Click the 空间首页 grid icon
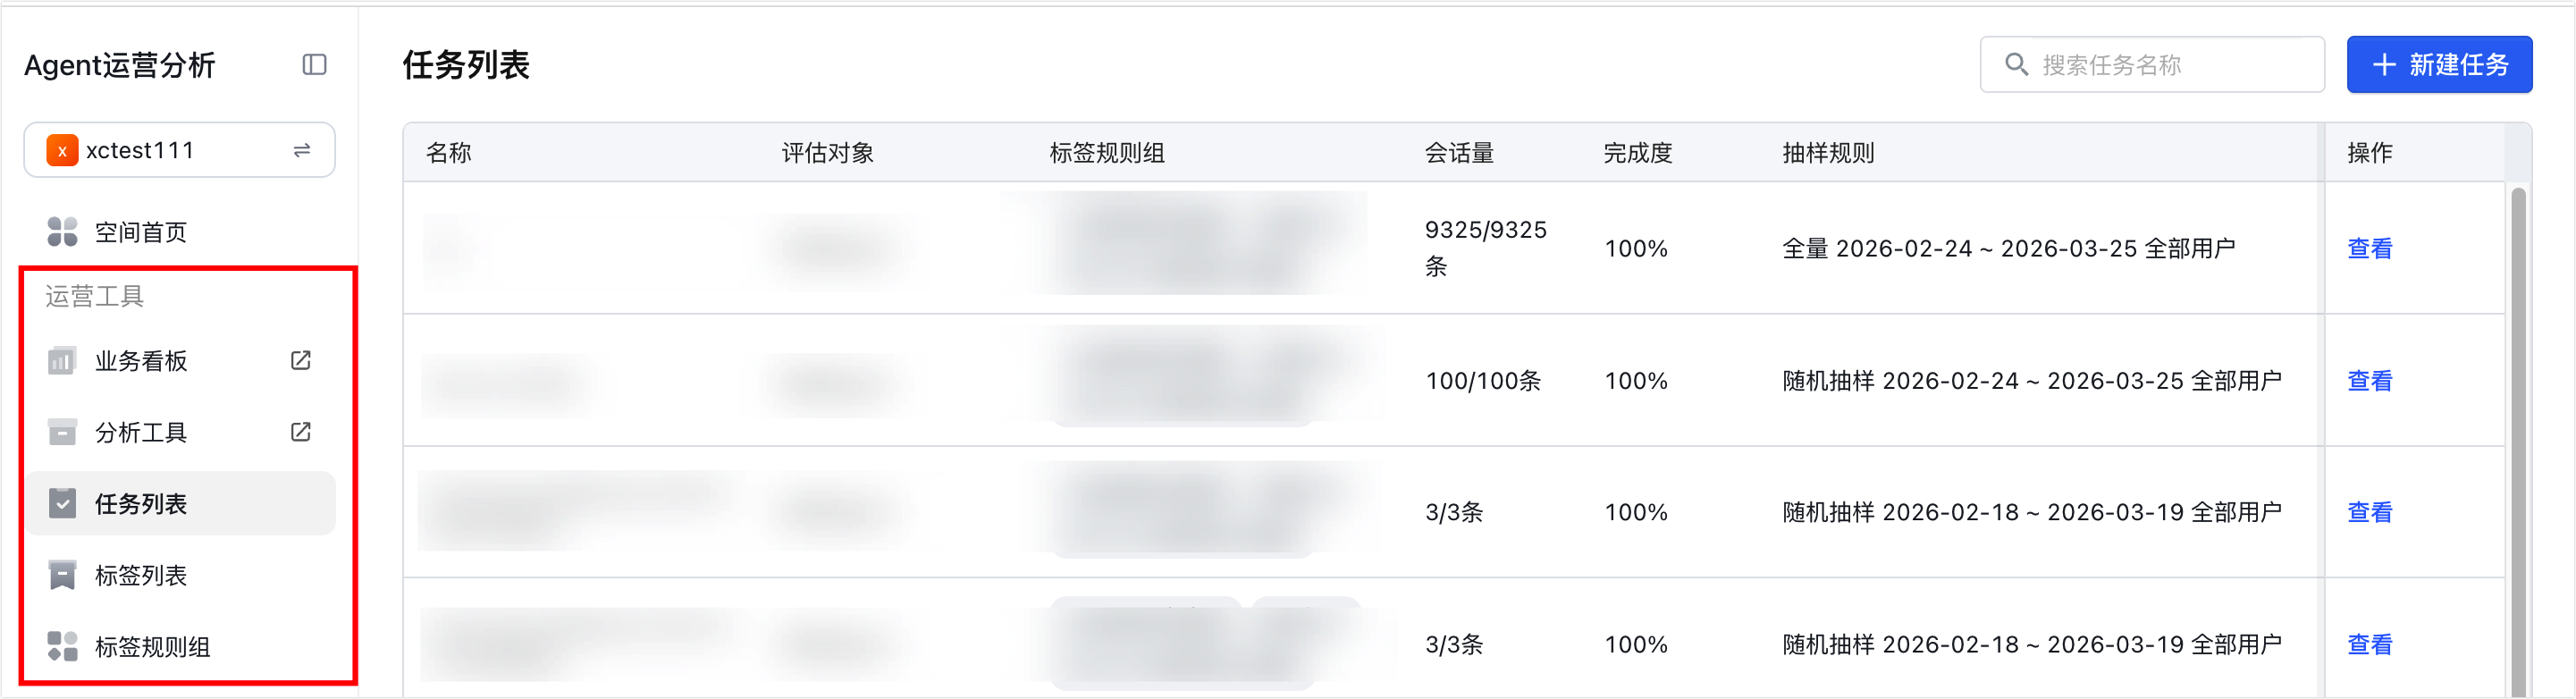2576x699 pixels. click(62, 232)
